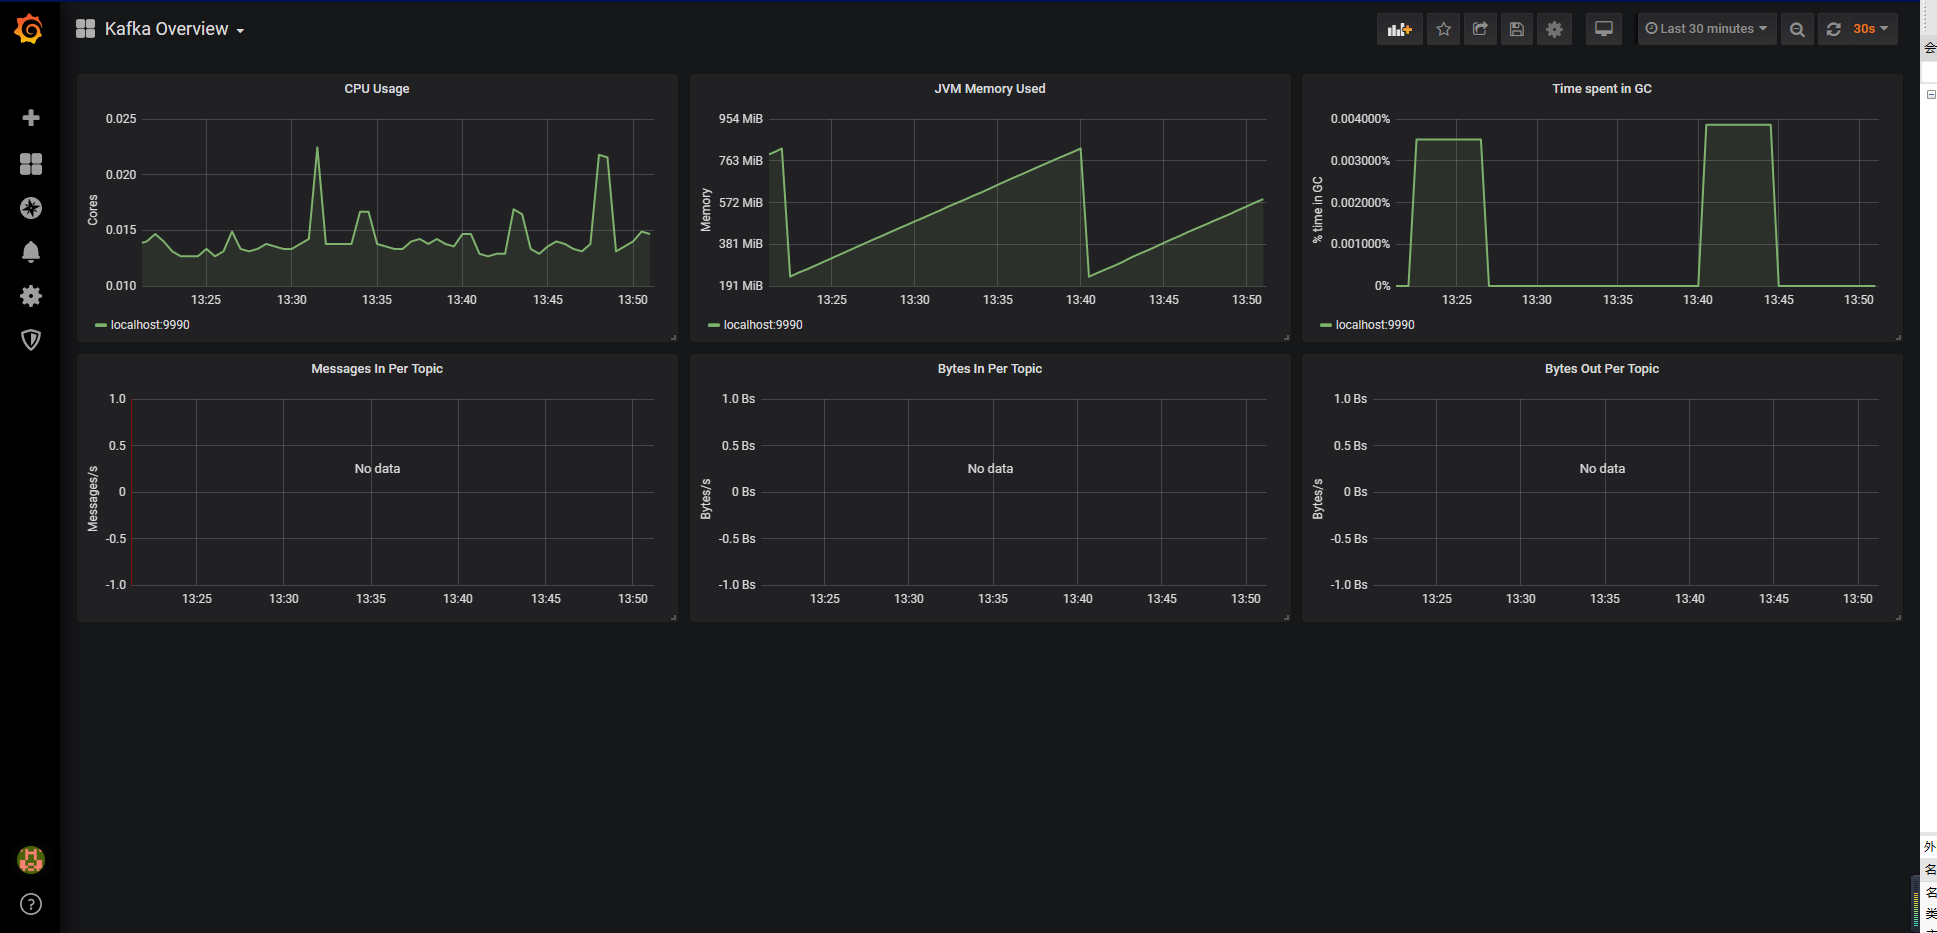Mark dashboard as favorite with star
This screenshot has height=933, width=1937.
pos(1443,29)
